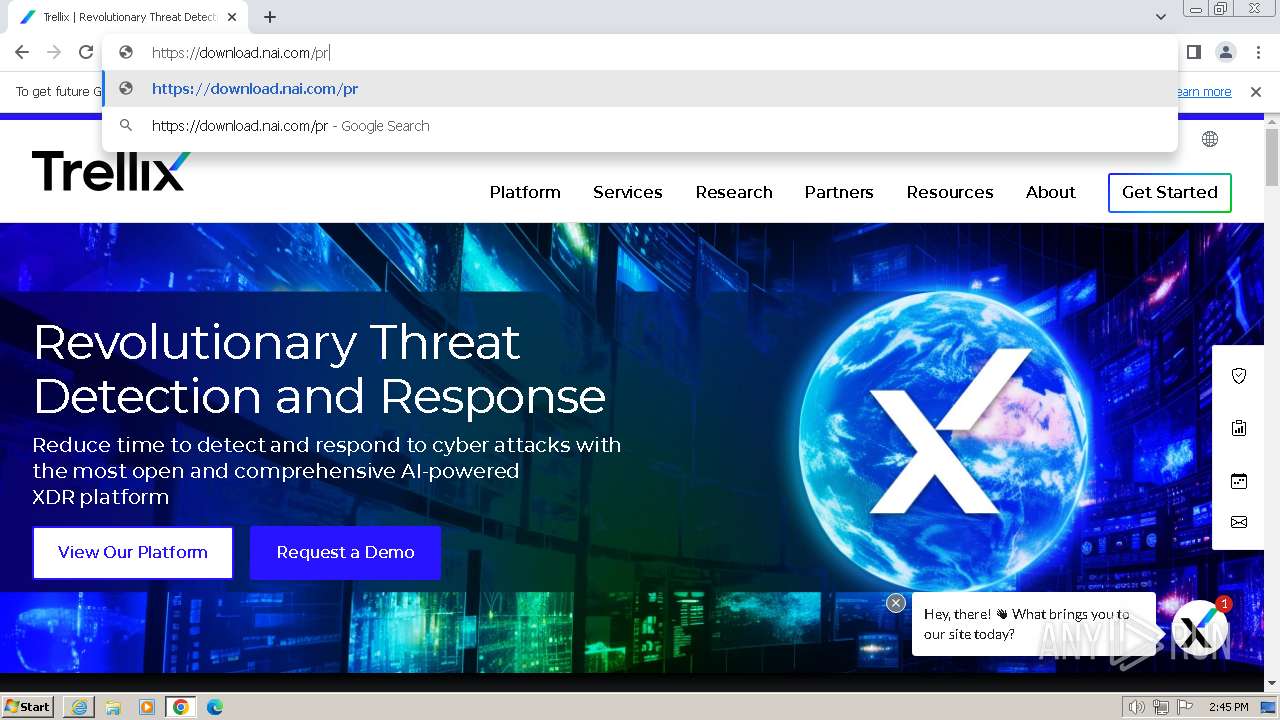The width and height of the screenshot is (1280, 720).
Task: Open a new tab with plus button
Action: coord(270,17)
